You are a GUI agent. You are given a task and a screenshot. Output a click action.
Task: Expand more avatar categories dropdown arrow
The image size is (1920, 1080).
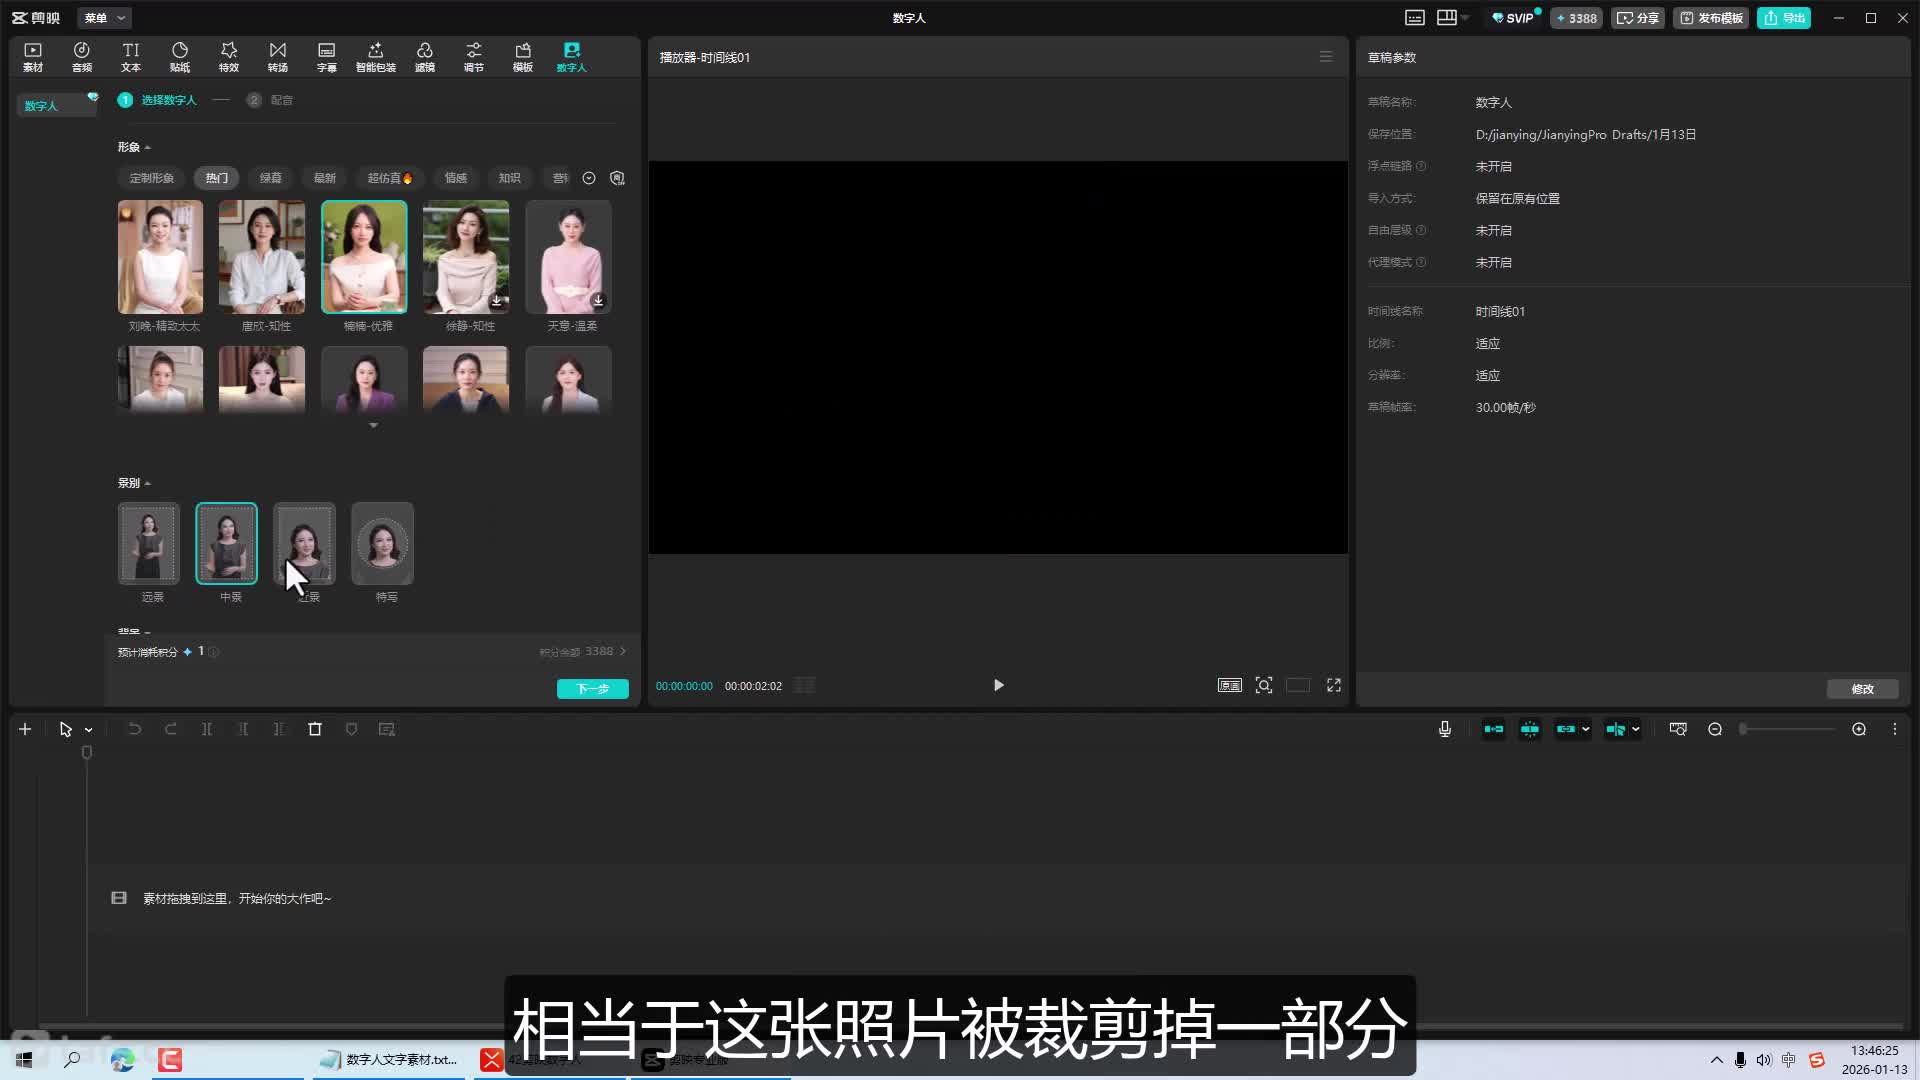click(589, 178)
